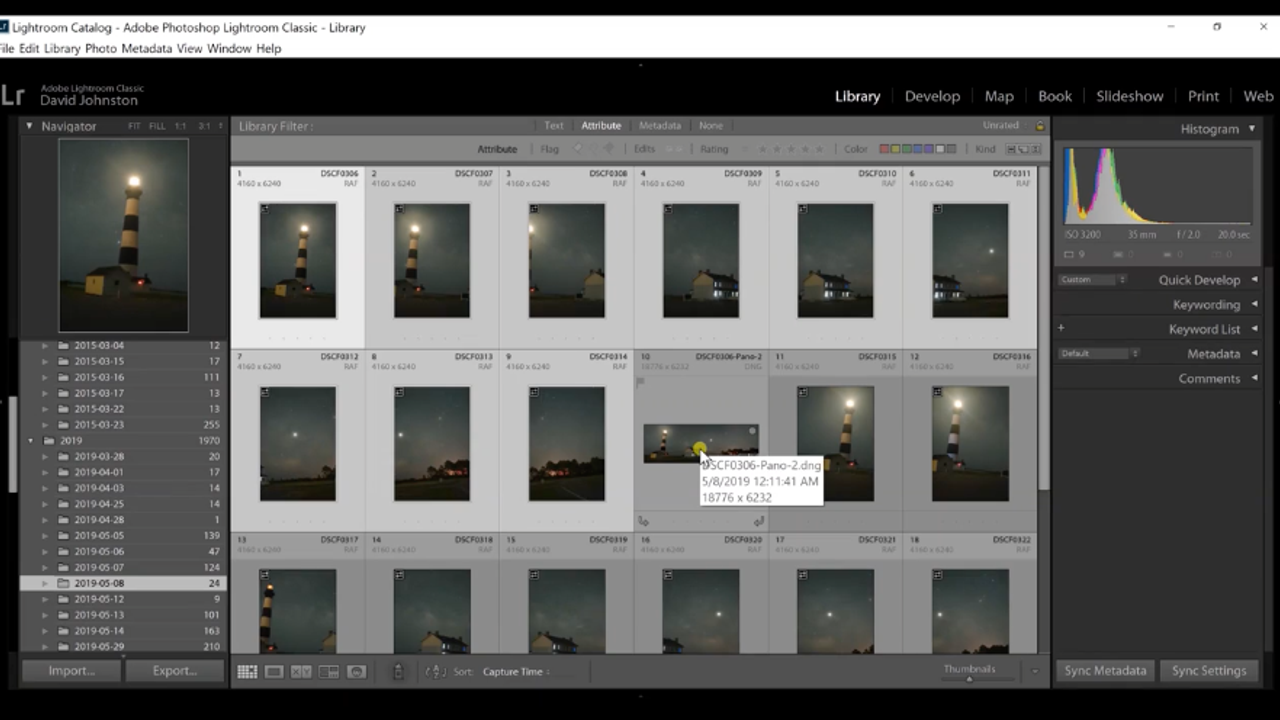Click the Painter spray can tool
This screenshot has height=720, width=1280.
click(x=398, y=672)
